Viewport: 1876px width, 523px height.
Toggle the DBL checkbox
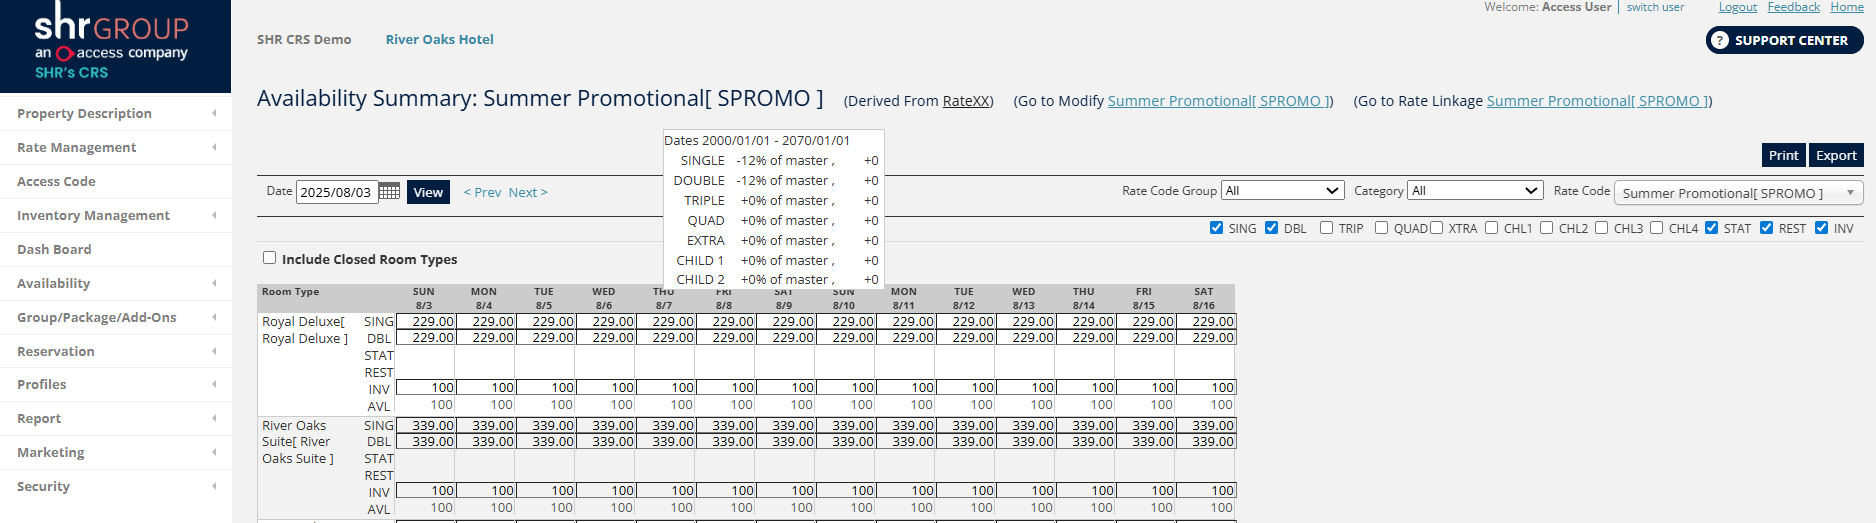pyautogui.click(x=1271, y=228)
